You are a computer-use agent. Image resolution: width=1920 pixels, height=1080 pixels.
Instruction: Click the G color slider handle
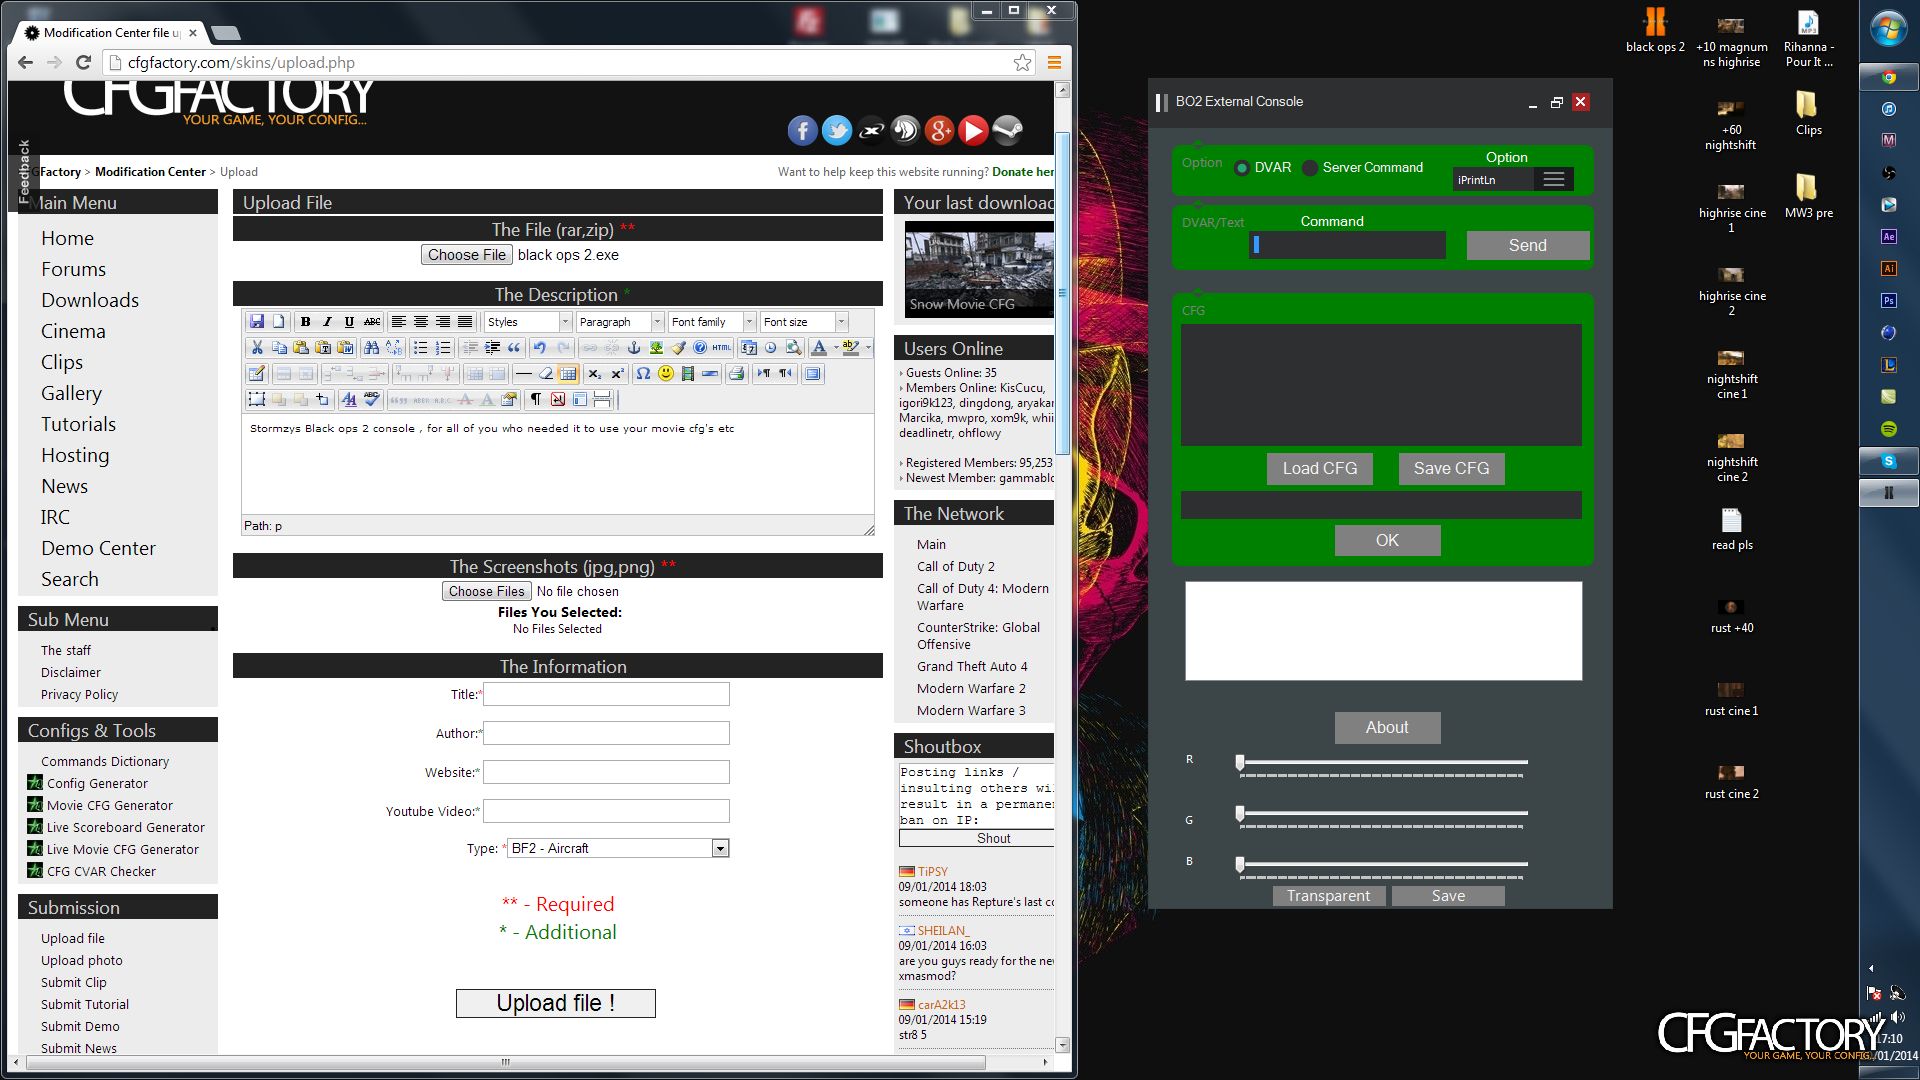click(x=1240, y=814)
